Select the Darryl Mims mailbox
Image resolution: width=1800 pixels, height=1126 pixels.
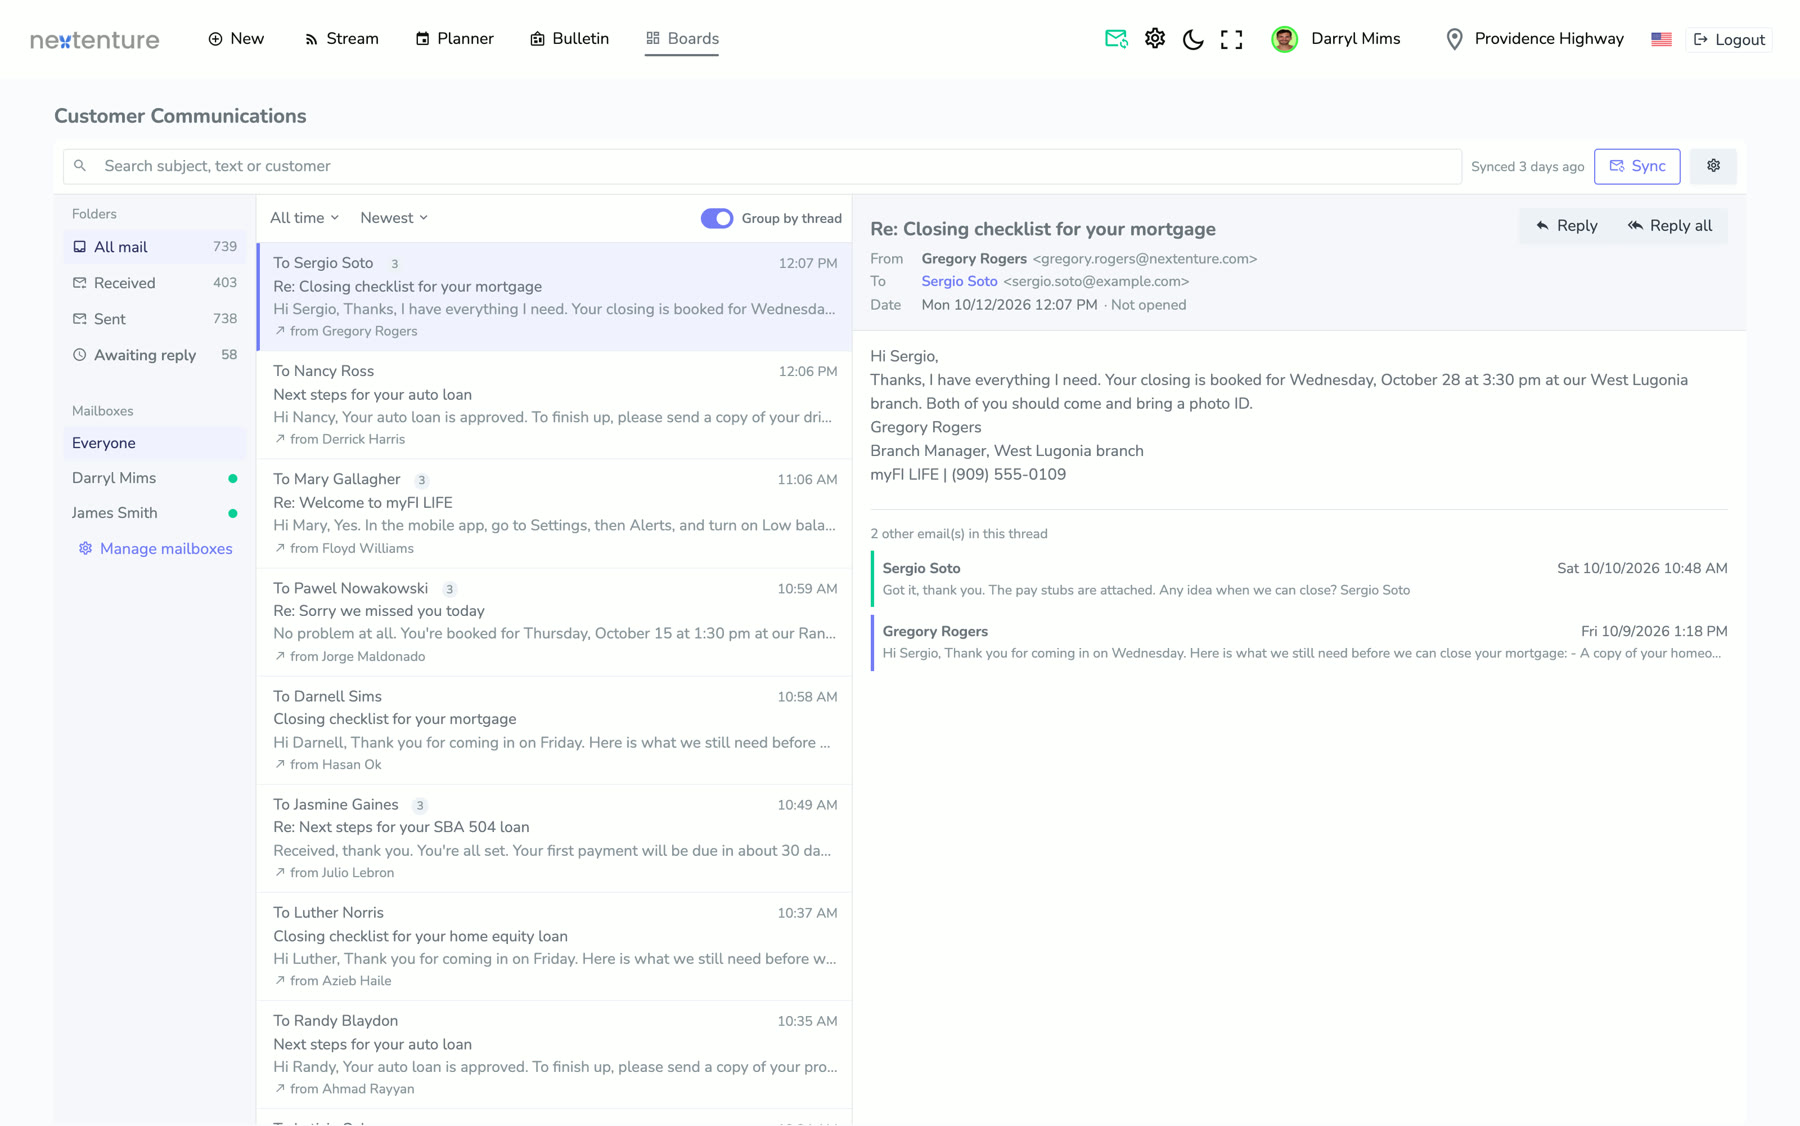coord(154,478)
